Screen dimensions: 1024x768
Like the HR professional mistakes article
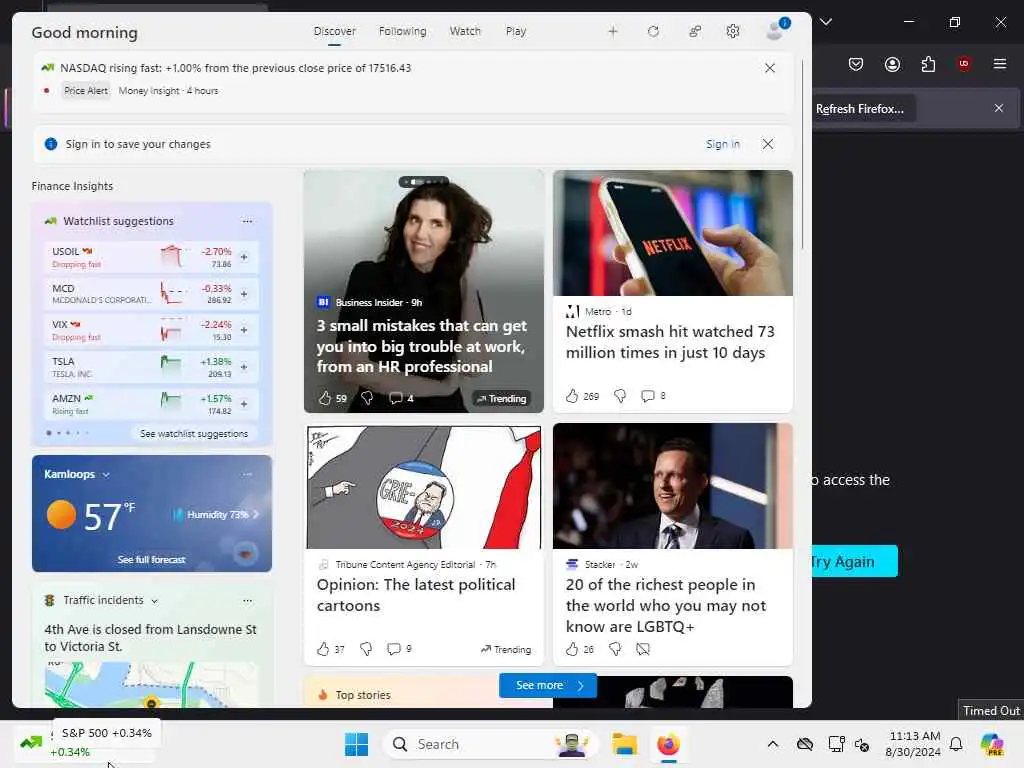(x=325, y=398)
